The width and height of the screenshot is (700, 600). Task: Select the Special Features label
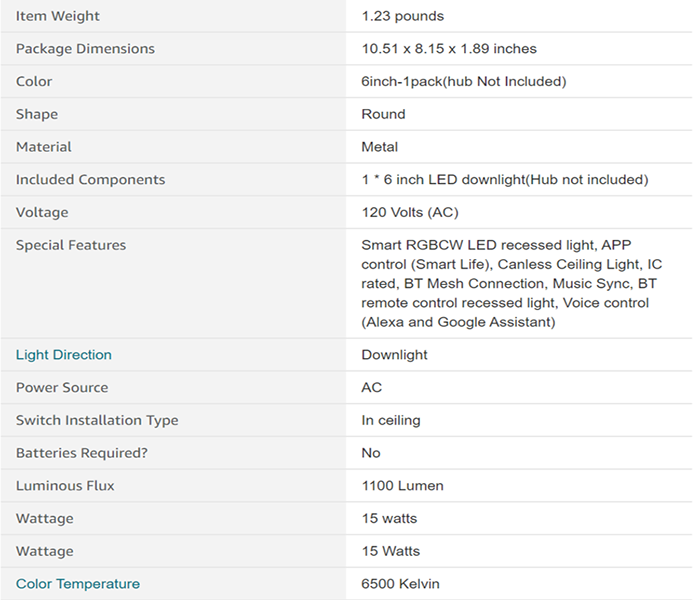click(71, 245)
